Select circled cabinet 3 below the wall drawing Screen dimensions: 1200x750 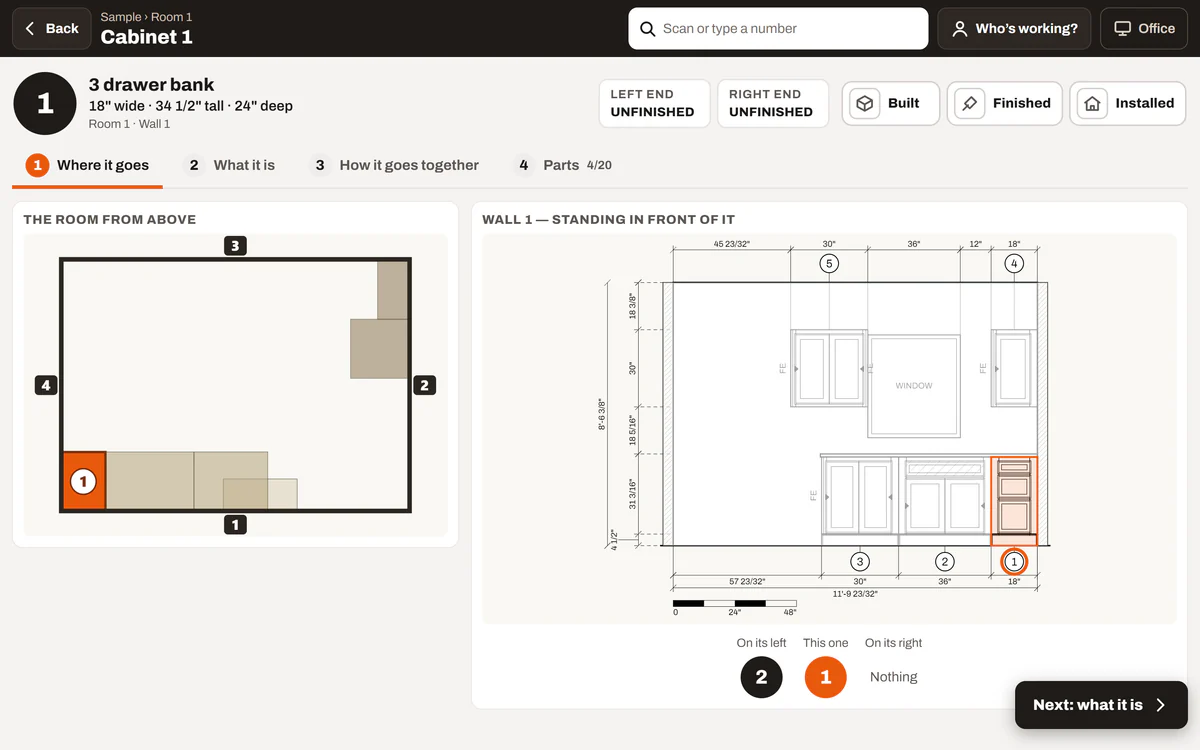coord(860,562)
